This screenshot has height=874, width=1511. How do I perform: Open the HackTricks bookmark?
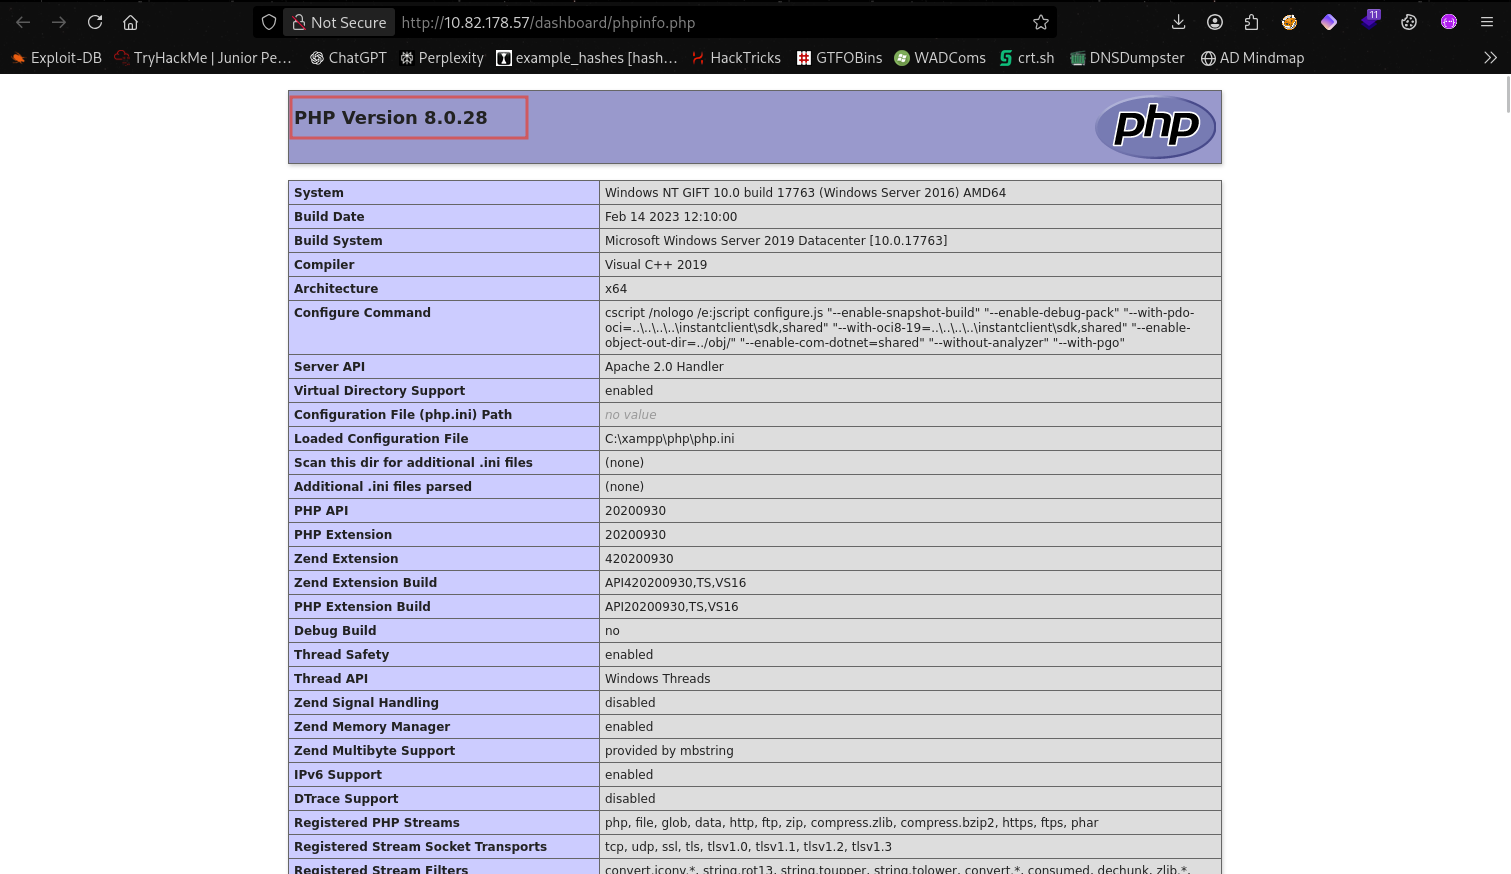click(736, 58)
